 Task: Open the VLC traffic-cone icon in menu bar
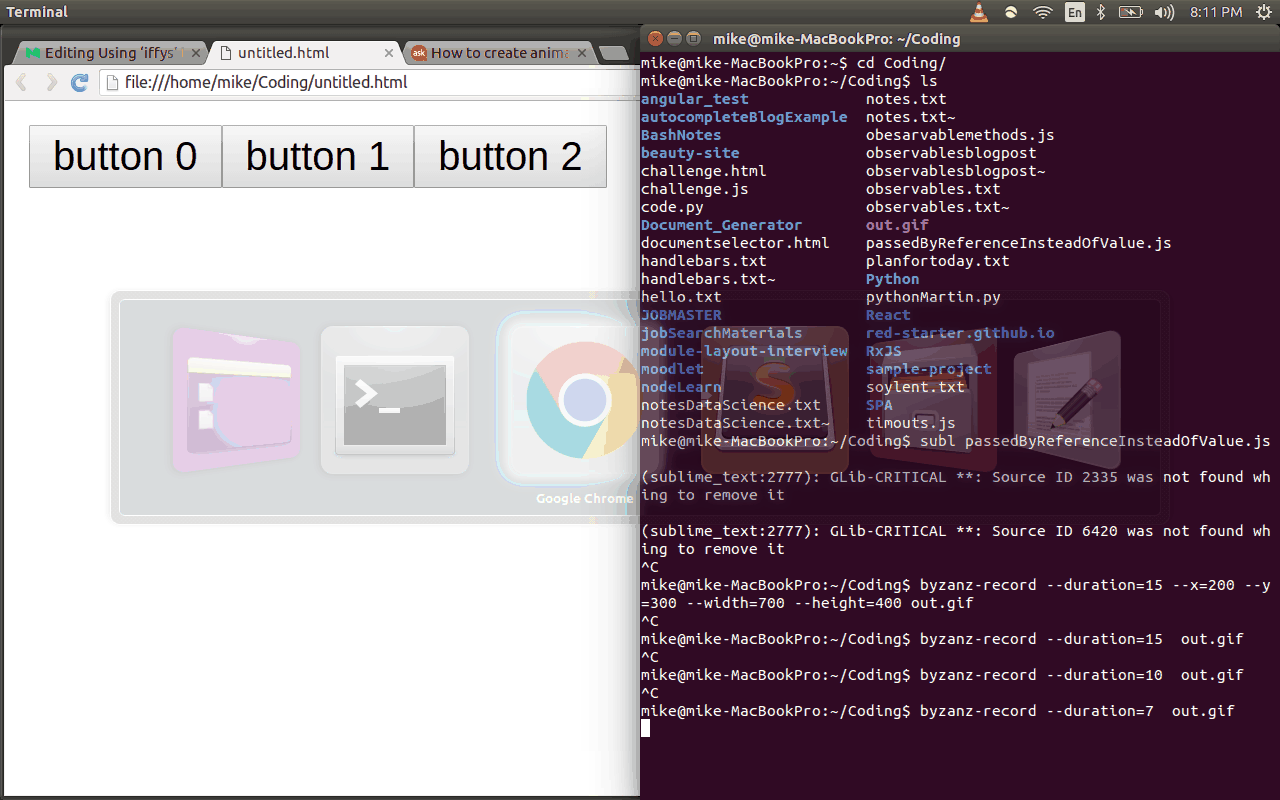[x=977, y=13]
